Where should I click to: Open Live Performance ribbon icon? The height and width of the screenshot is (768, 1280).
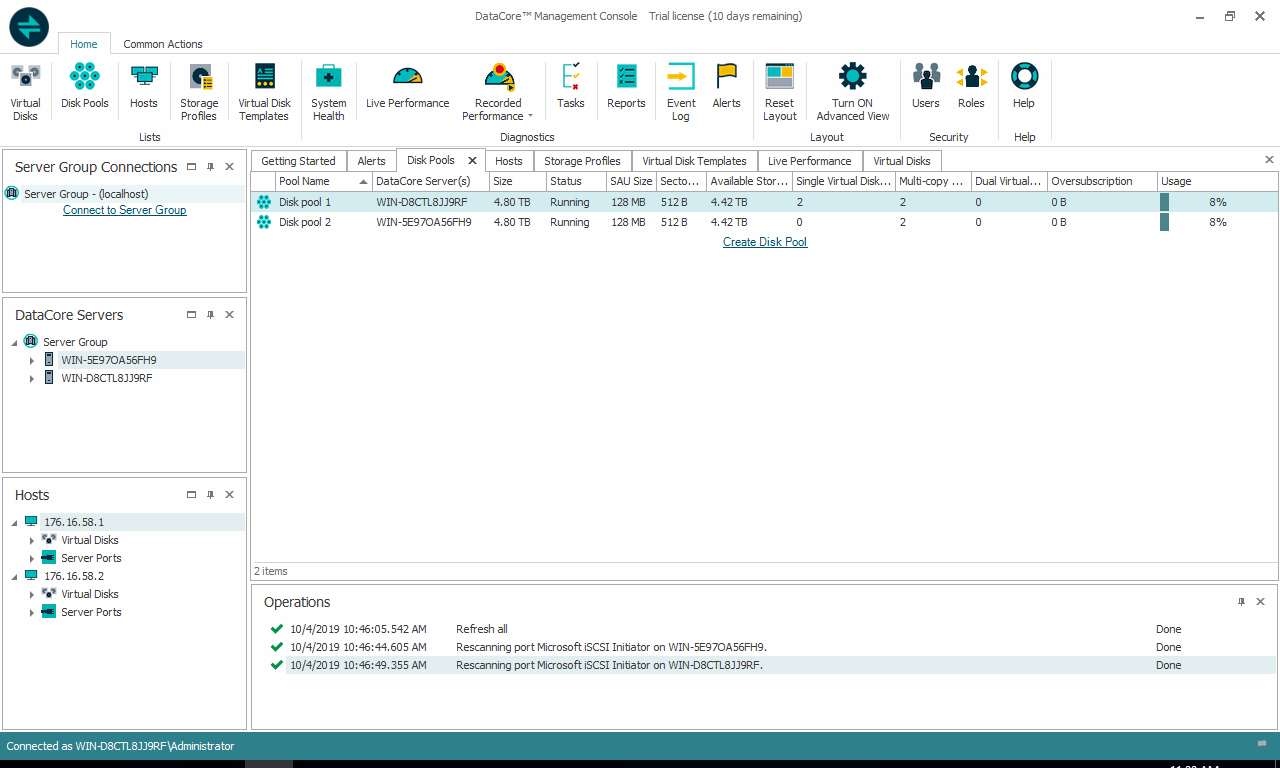coord(407,87)
